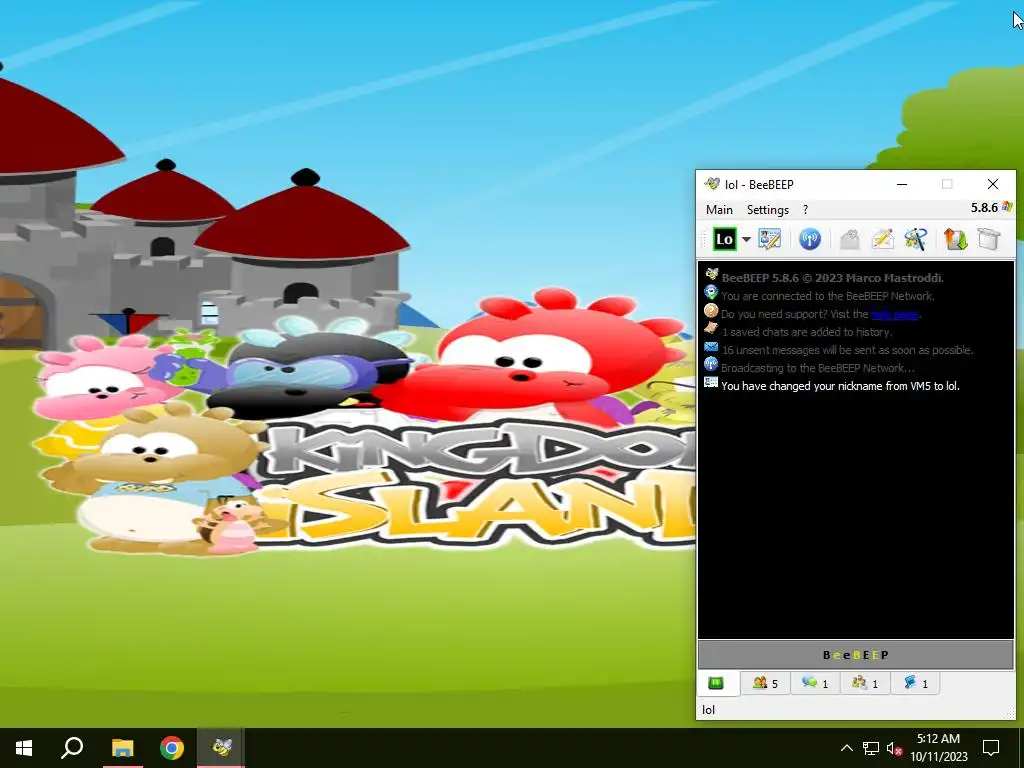
Task: Click the help page link in support line
Action: [x=894, y=314]
